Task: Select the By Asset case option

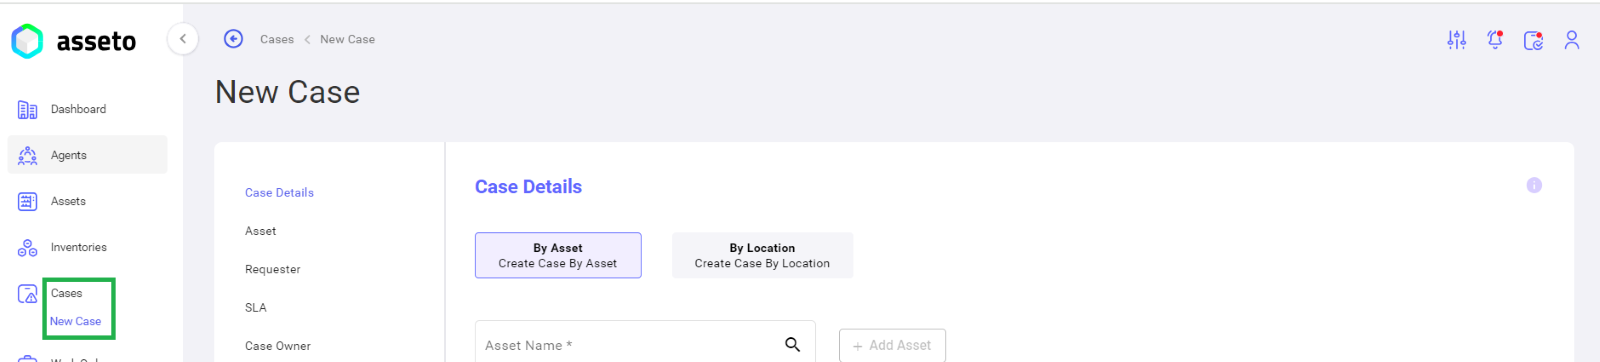Action: pyautogui.click(x=558, y=255)
